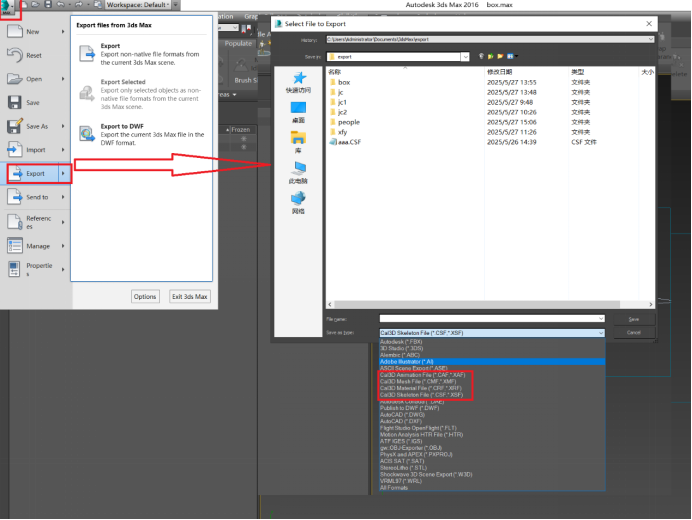Screen dimensions: 692x520
Task: Choose Import in the application menu
Action: tap(35, 150)
